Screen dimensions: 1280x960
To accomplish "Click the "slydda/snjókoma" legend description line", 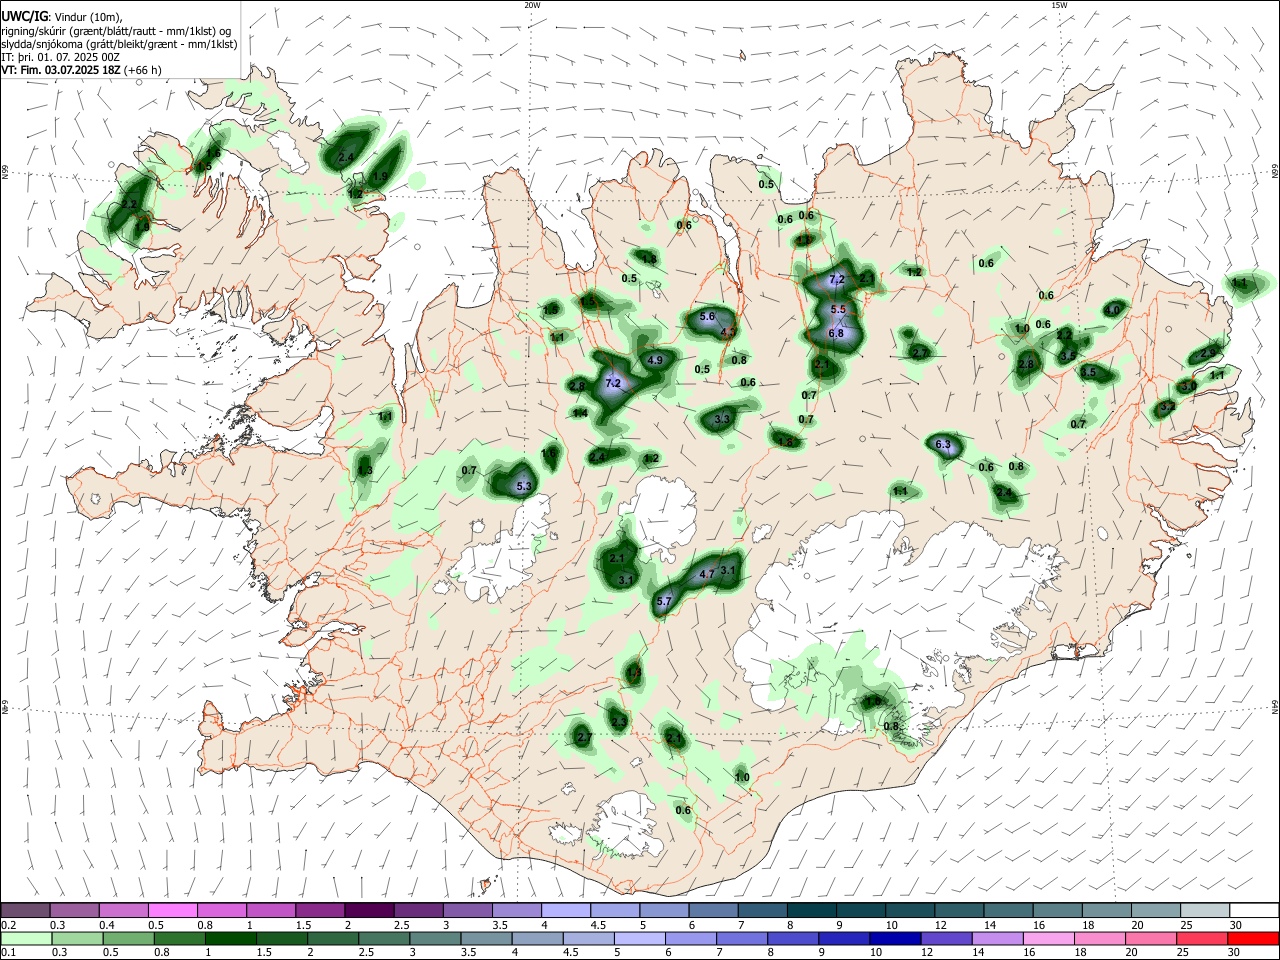I will click(119, 44).
